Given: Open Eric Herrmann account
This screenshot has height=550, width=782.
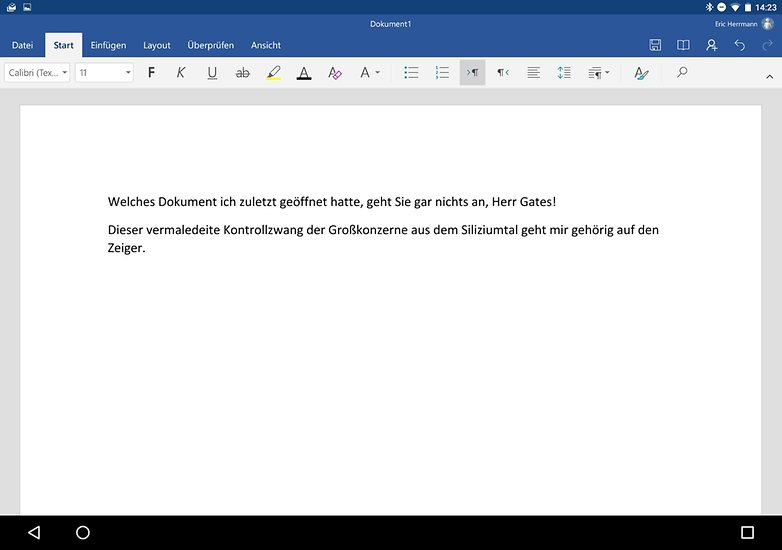Looking at the screenshot, I should 744,24.
